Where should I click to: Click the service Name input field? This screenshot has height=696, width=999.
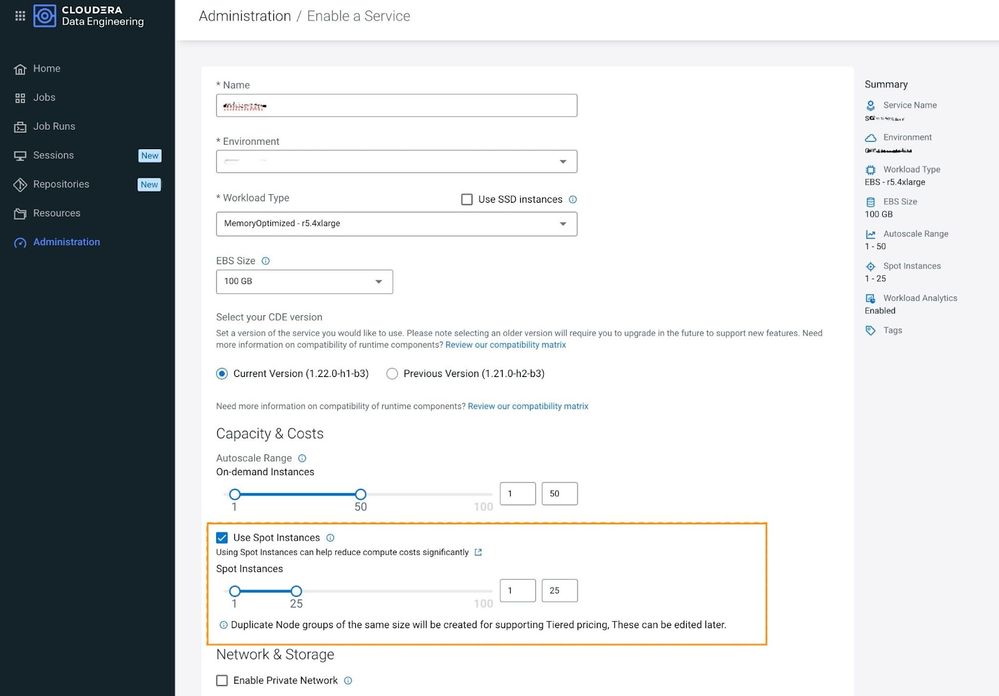click(396, 106)
